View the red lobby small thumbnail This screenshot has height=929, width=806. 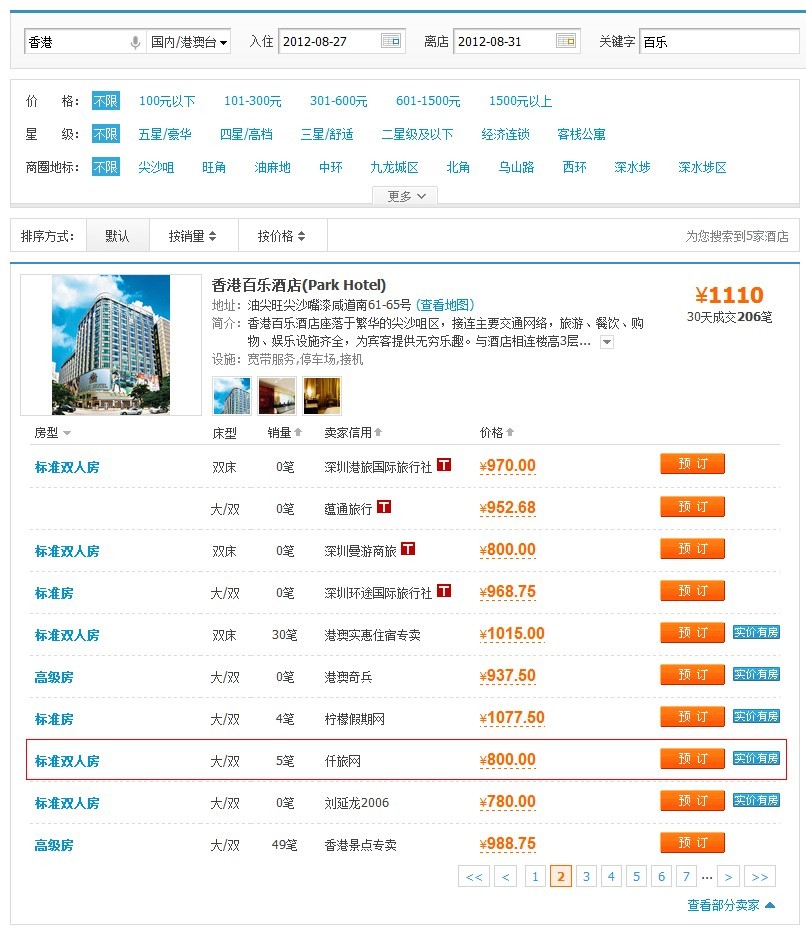(277, 396)
